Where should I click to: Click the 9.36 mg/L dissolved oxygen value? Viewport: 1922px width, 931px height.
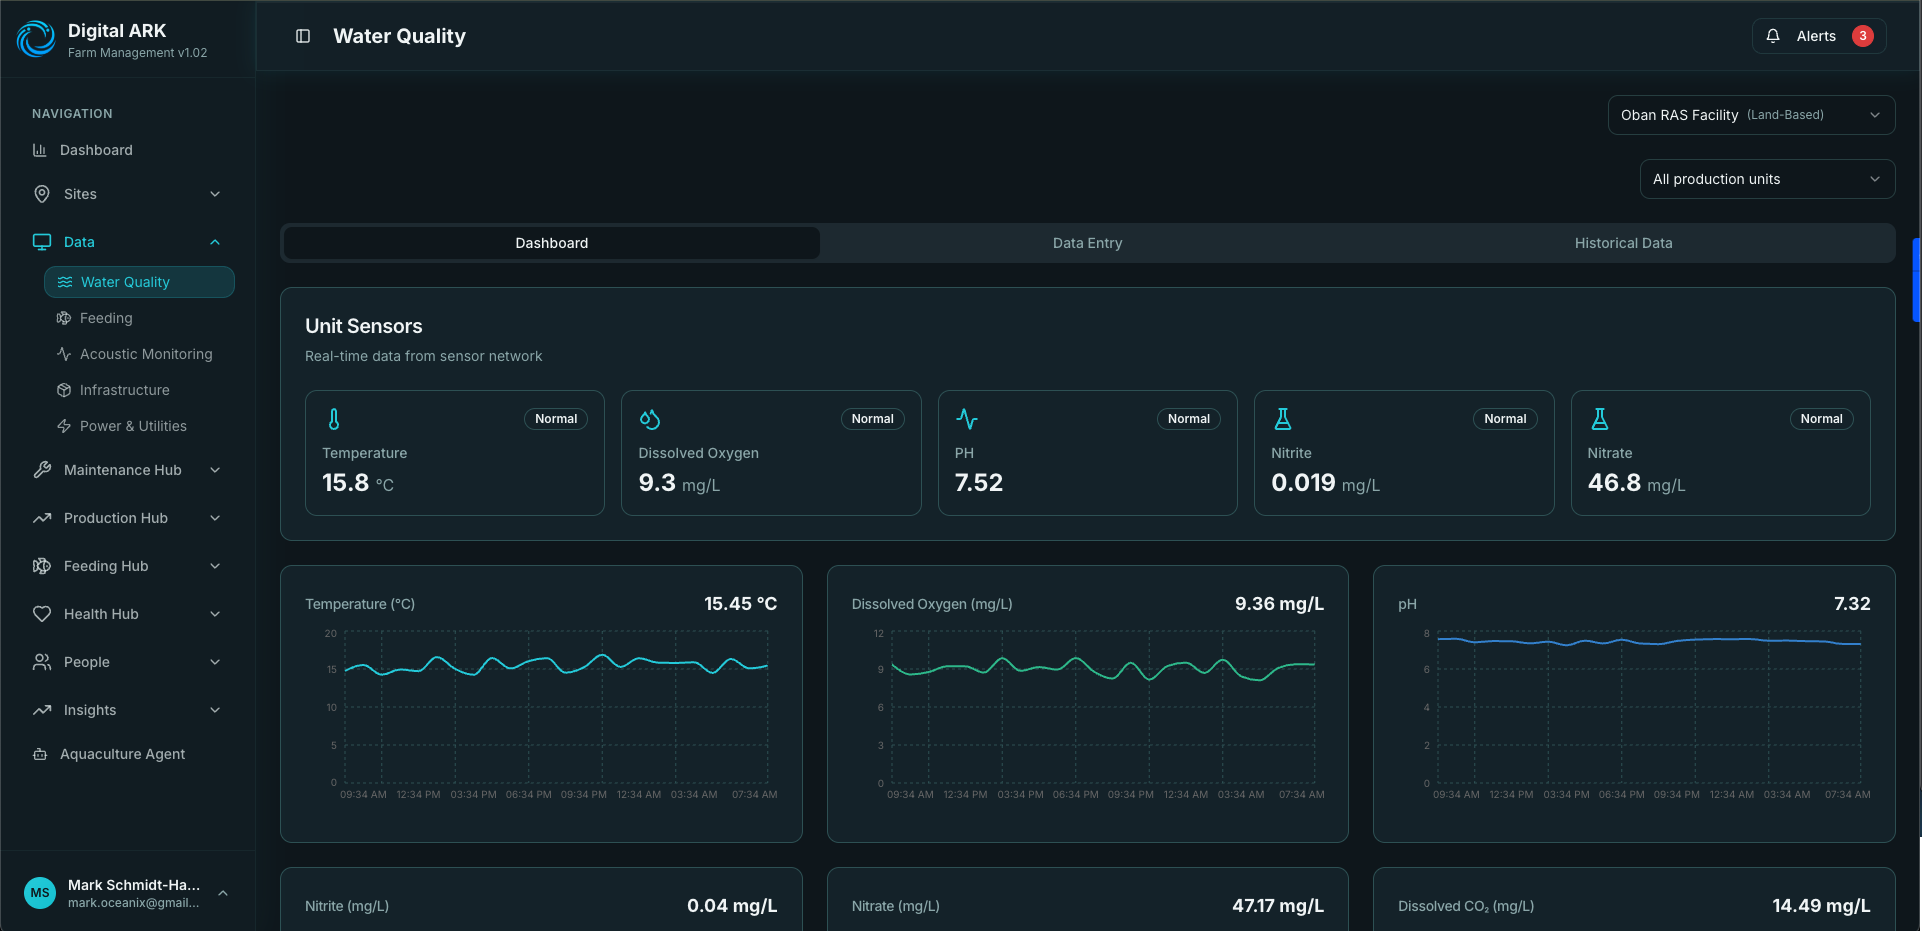(1279, 604)
